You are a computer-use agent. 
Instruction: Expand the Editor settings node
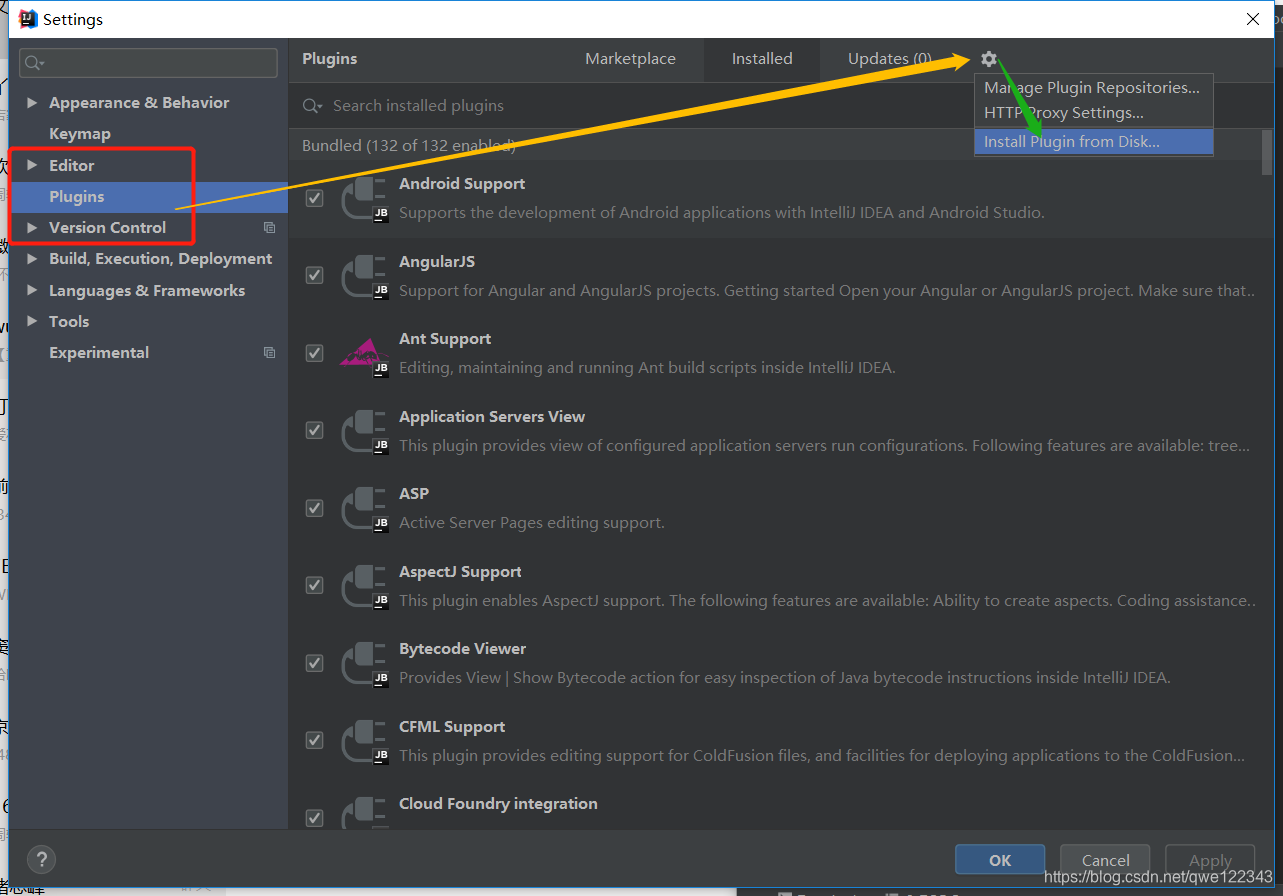(x=32, y=165)
